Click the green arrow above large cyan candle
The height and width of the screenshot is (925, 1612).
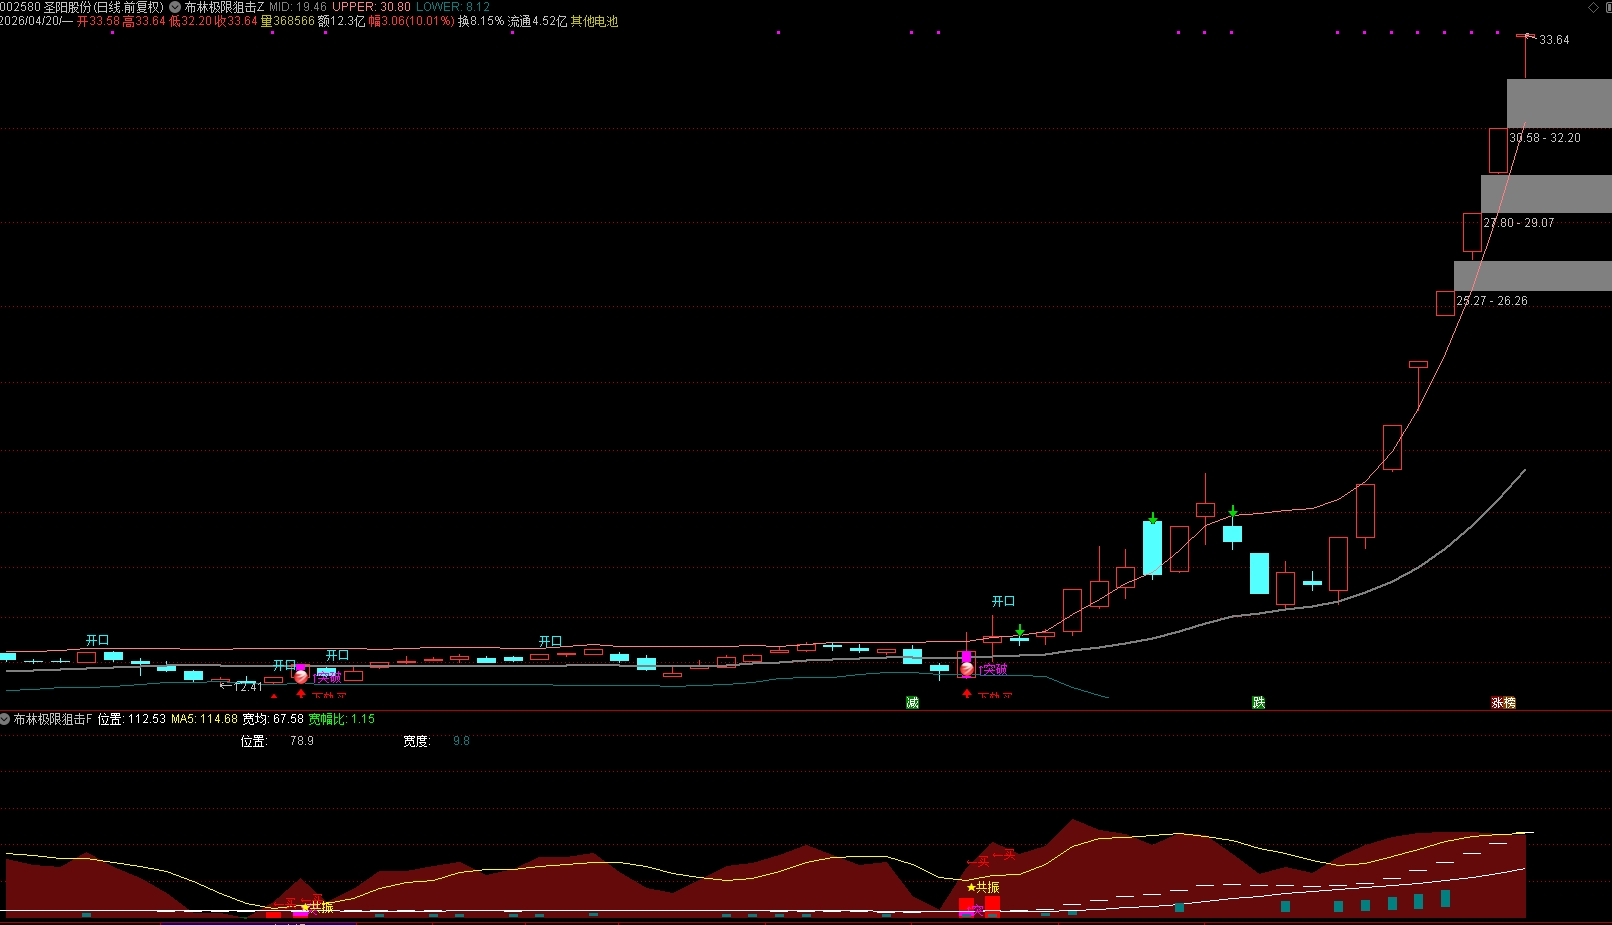point(1153,519)
